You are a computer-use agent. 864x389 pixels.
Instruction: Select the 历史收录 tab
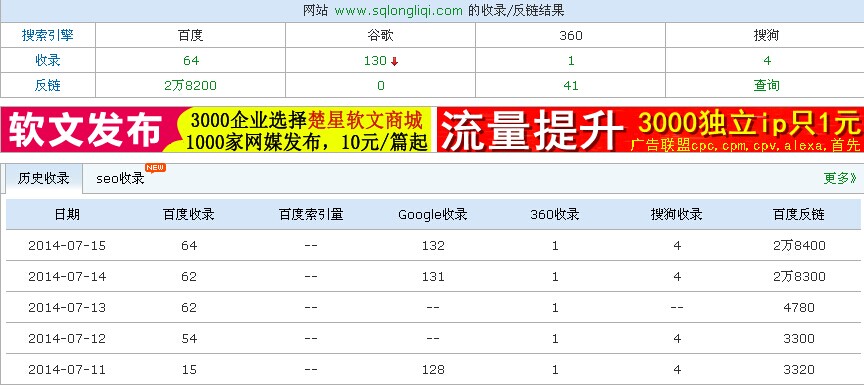click(x=44, y=179)
